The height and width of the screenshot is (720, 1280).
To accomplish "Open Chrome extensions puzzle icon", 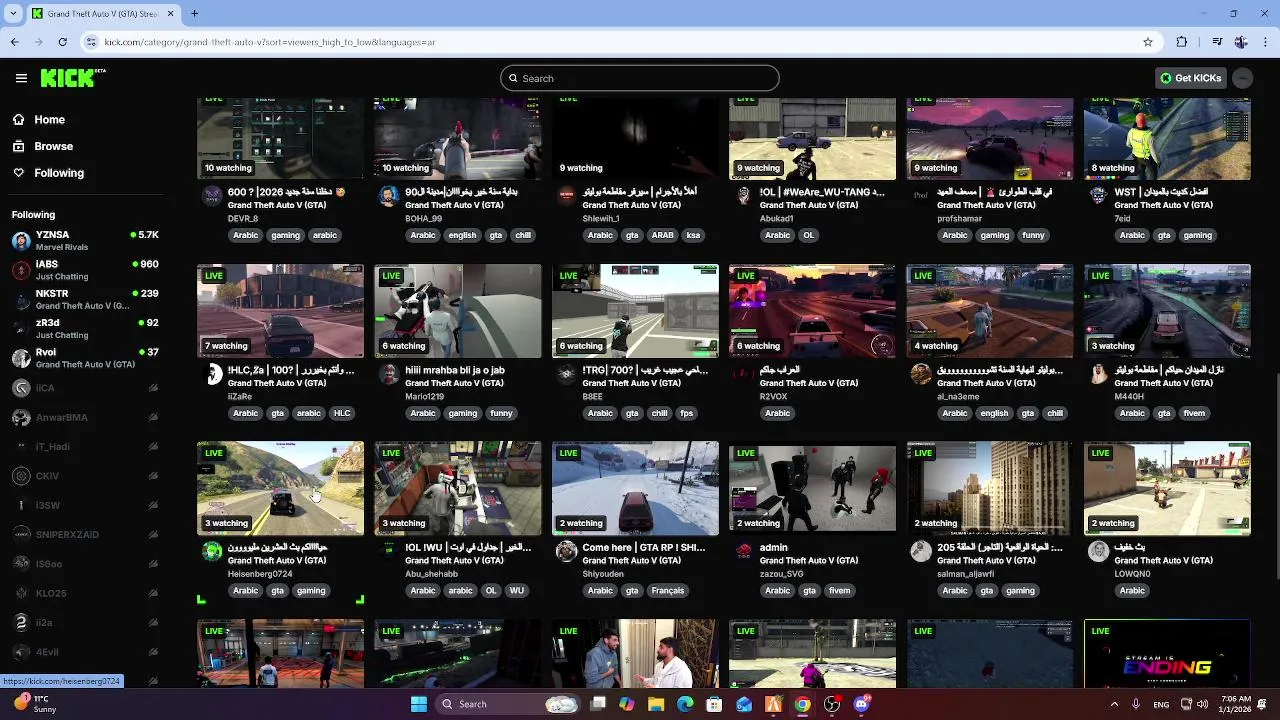I will [1182, 42].
